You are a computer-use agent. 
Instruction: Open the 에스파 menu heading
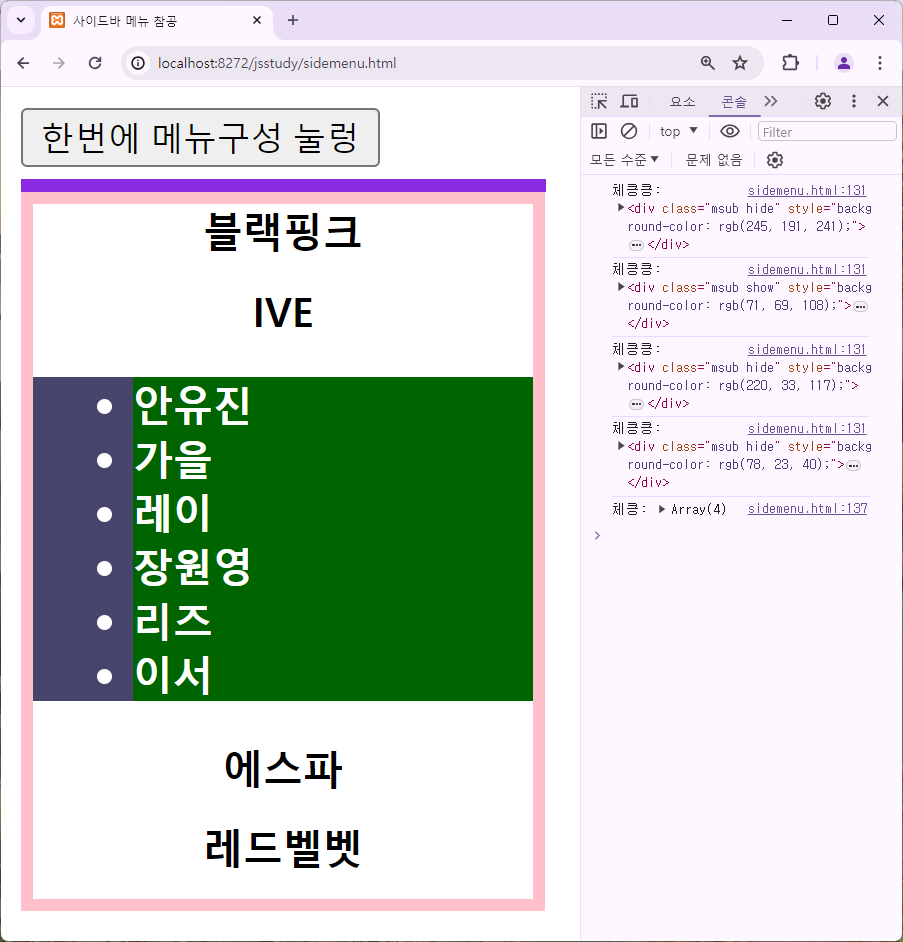click(283, 769)
